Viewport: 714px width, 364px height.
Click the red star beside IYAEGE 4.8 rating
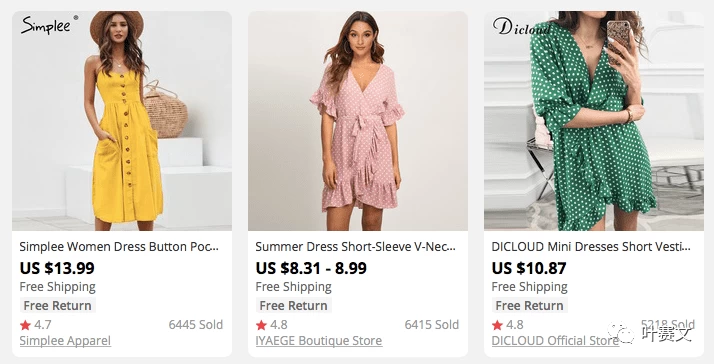pyautogui.click(x=261, y=325)
